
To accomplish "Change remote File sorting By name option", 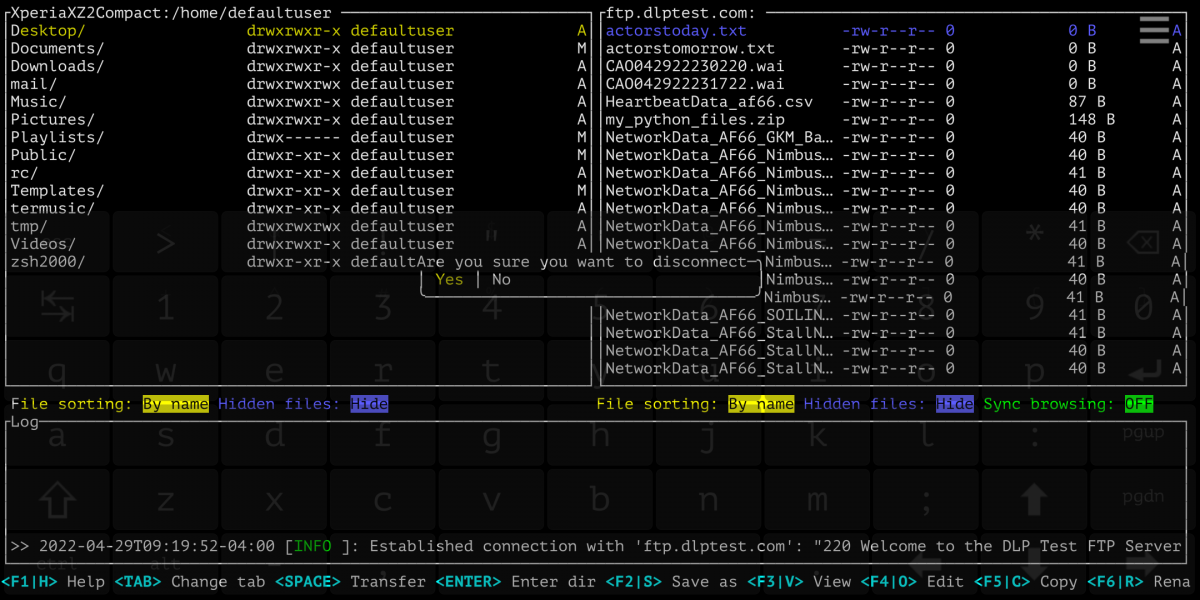I will pos(761,404).
